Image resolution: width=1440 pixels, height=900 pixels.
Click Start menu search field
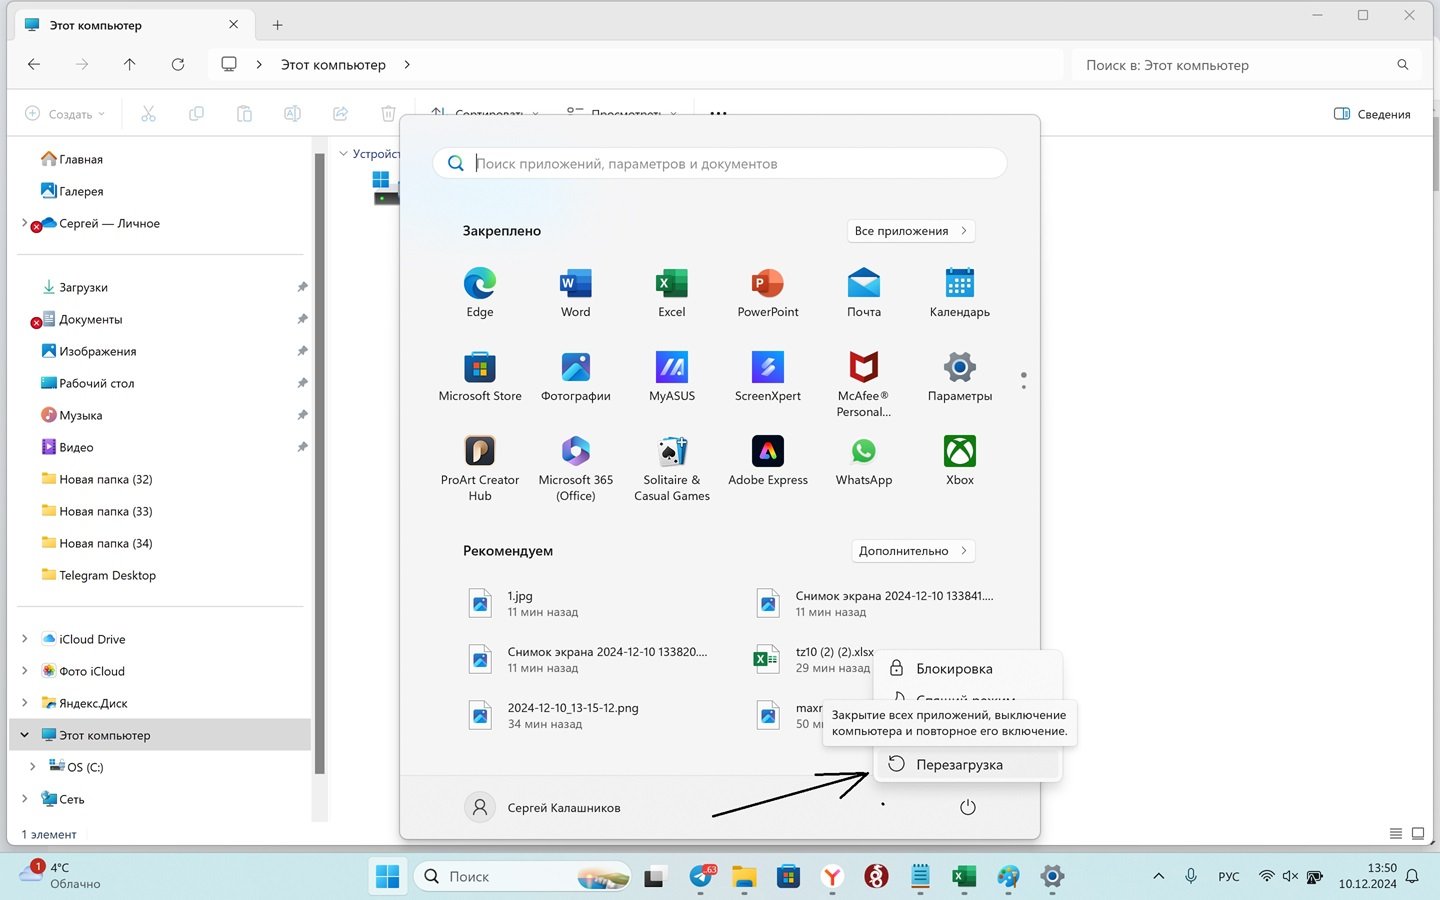click(x=720, y=163)
